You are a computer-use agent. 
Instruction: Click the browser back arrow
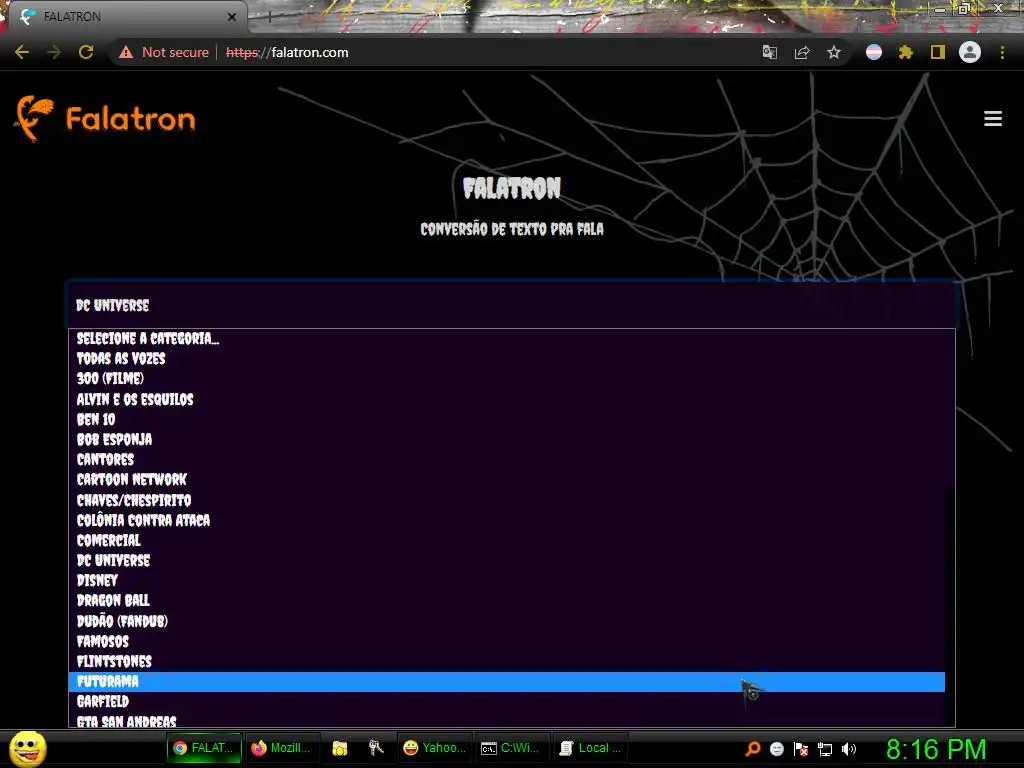[22, 52]
